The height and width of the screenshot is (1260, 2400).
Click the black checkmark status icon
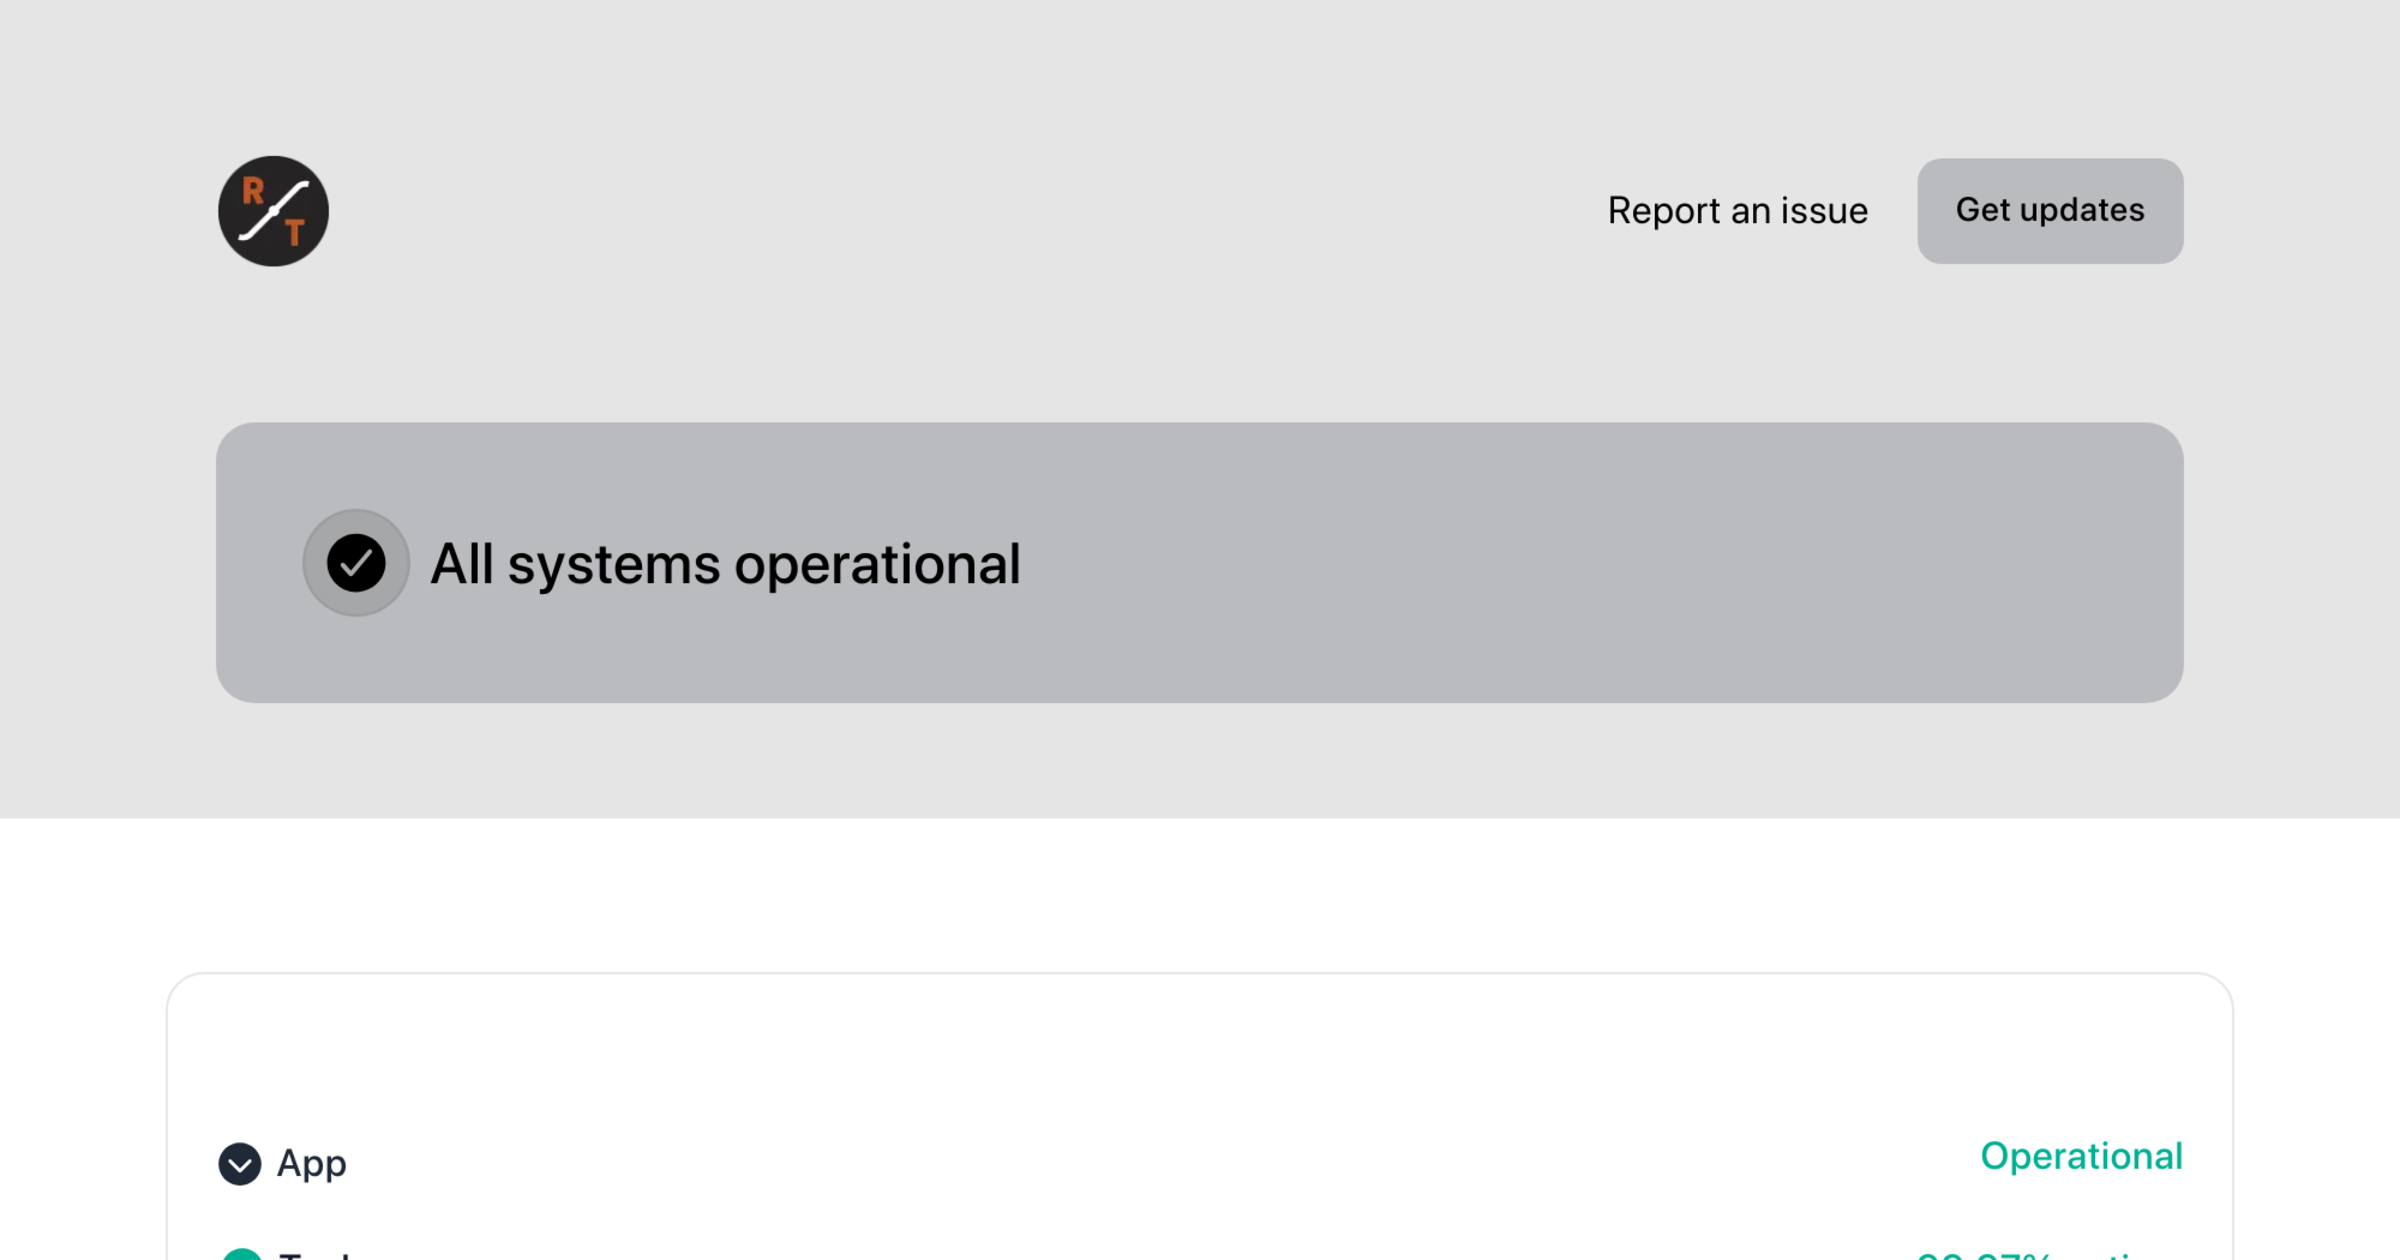coord(356,563)
